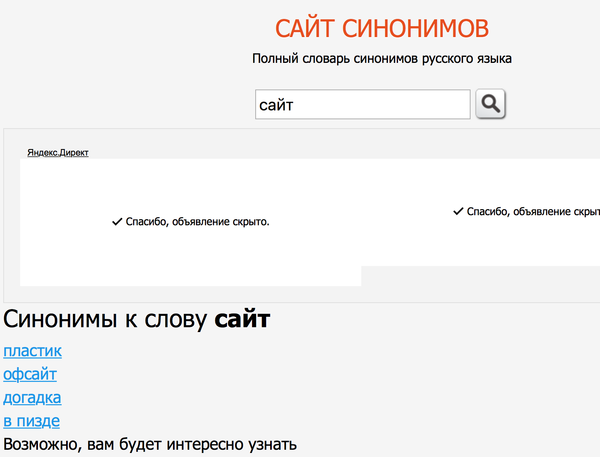The width and height of the screenshot is (600, 457).
Task: Click the text «Возможно, вам будет интересно узнать»
Action: click(150, 444)
